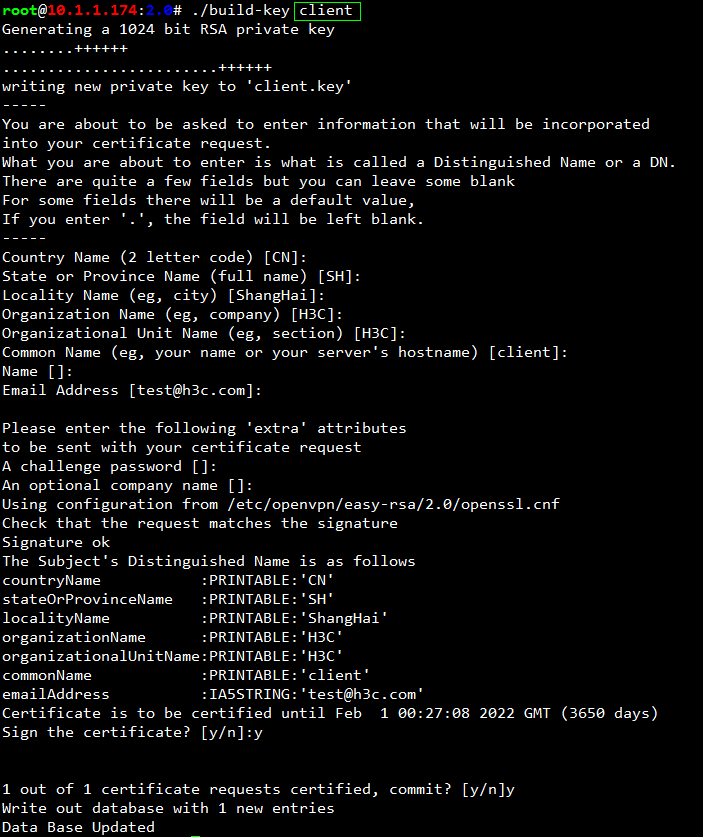Image resolution: width=703 pixels, height=837 pixels.
Task: Click the State or Province [SH] prompt
Action: 181,277
